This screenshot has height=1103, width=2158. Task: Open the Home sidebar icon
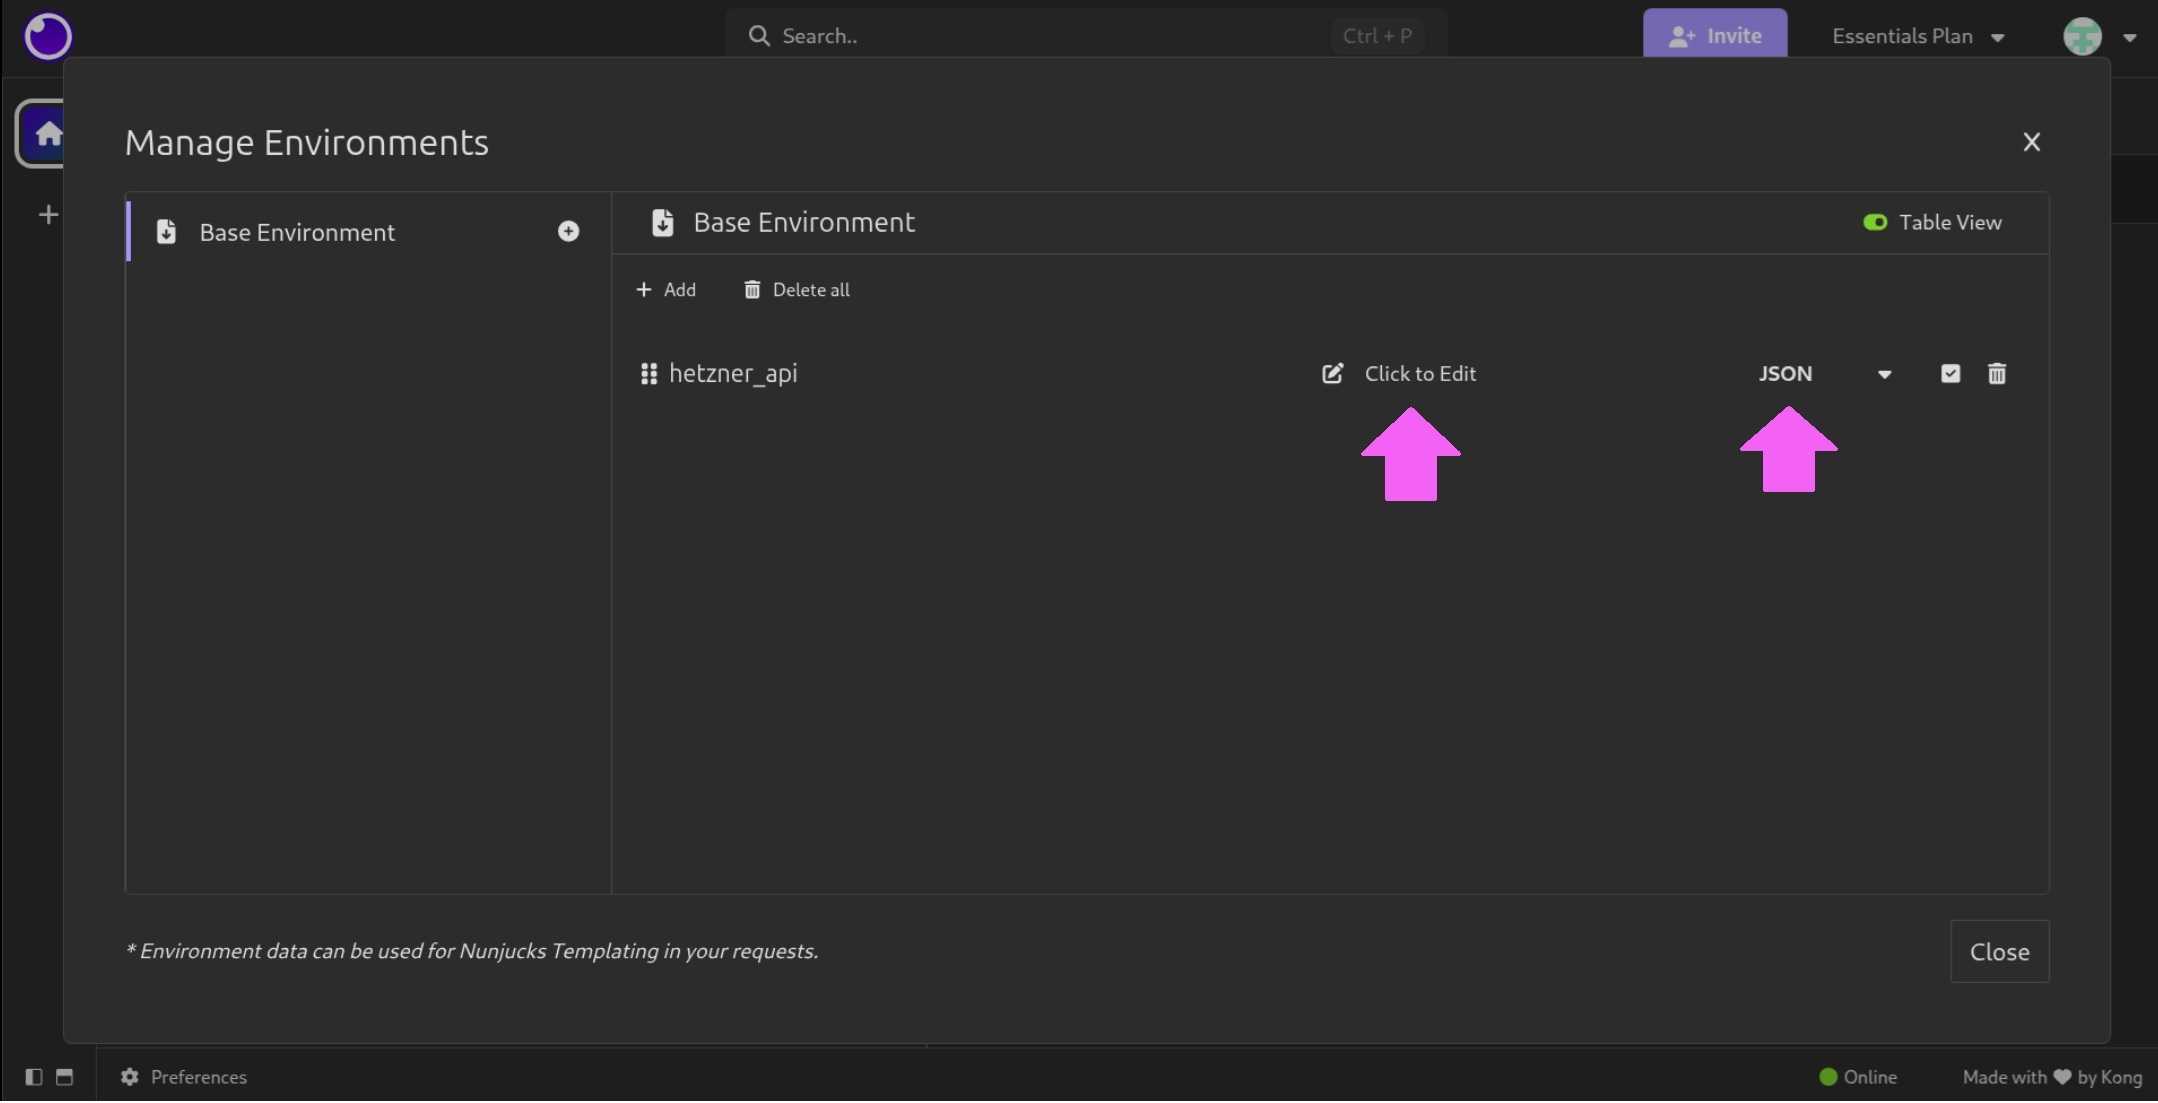(47, 133)
